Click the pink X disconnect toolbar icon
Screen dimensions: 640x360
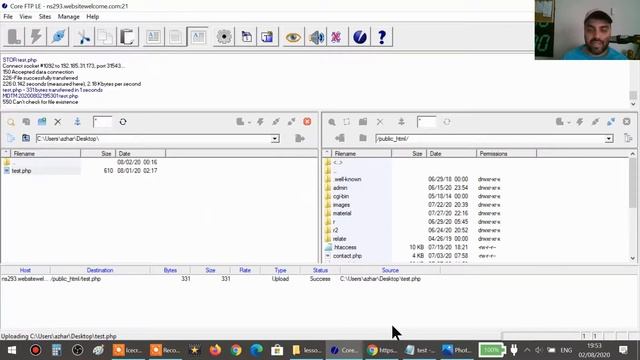[336, 37]
